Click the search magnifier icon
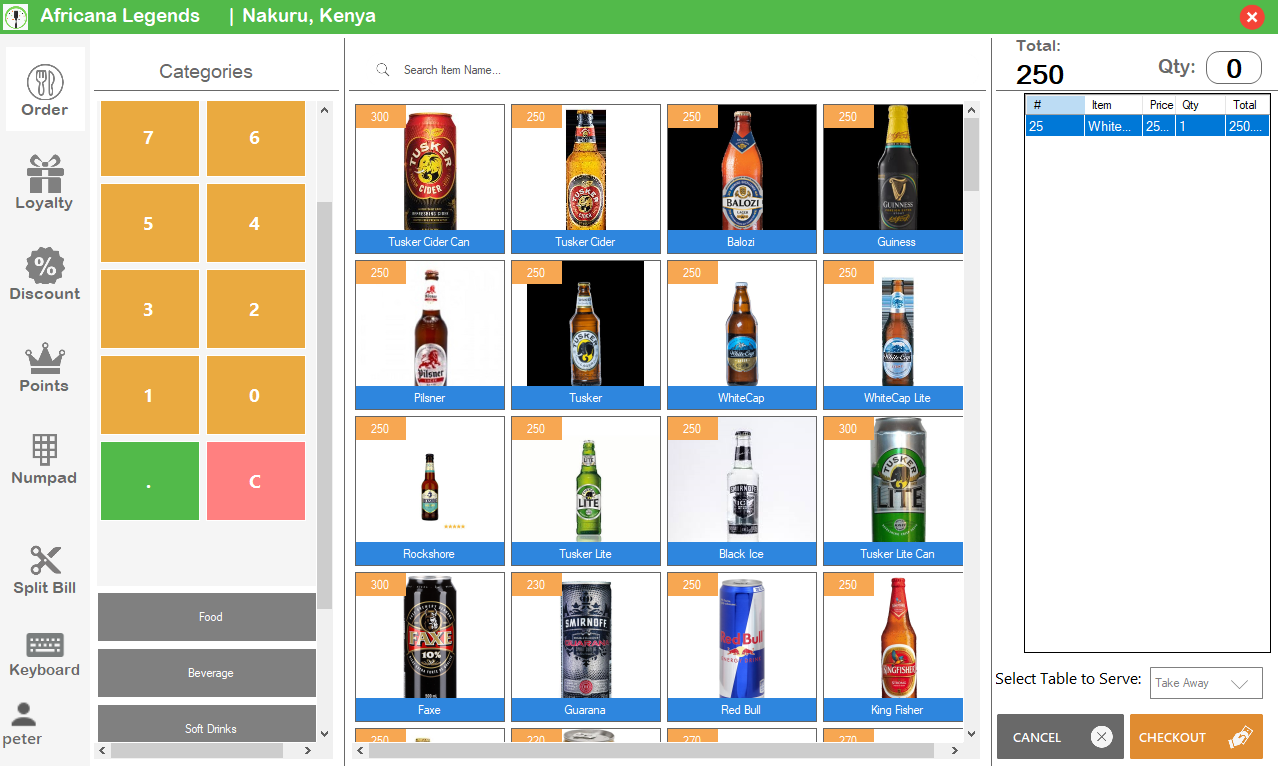Viewport: 1278px width, 766px height. click(383, 69)
